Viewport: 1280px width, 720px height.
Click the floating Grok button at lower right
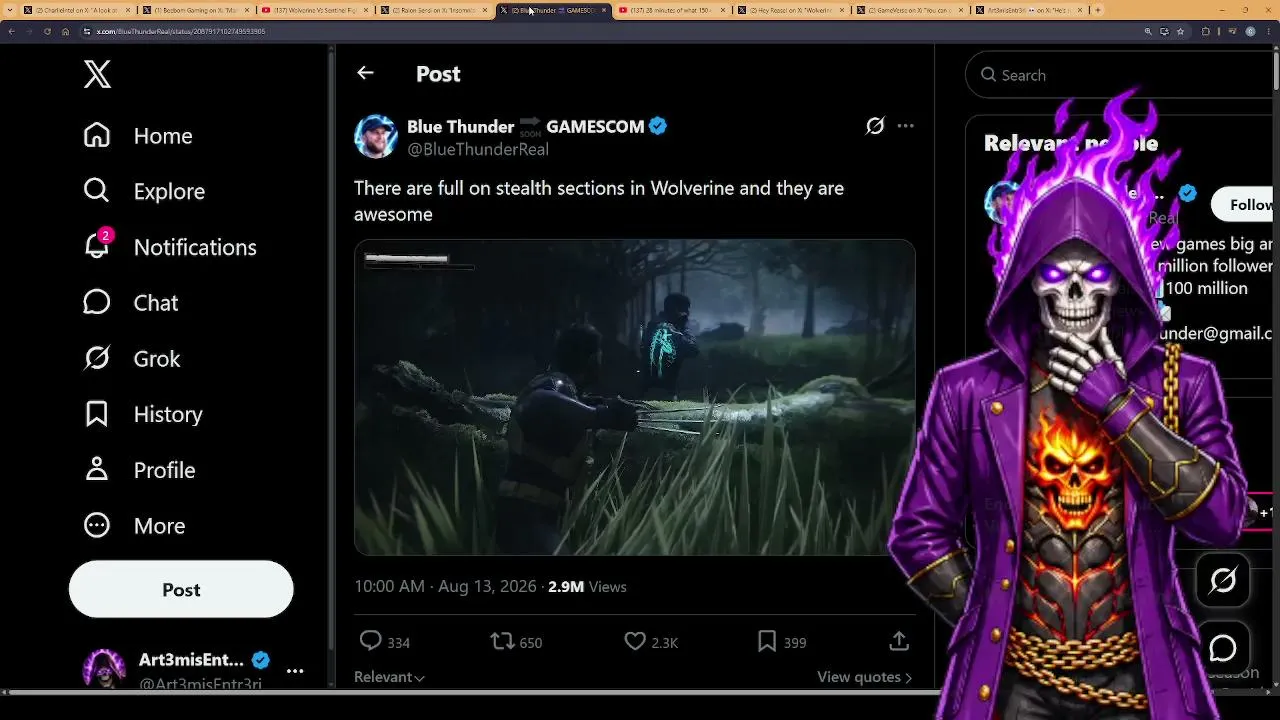pyautogui.click(x=1223, y=580)
